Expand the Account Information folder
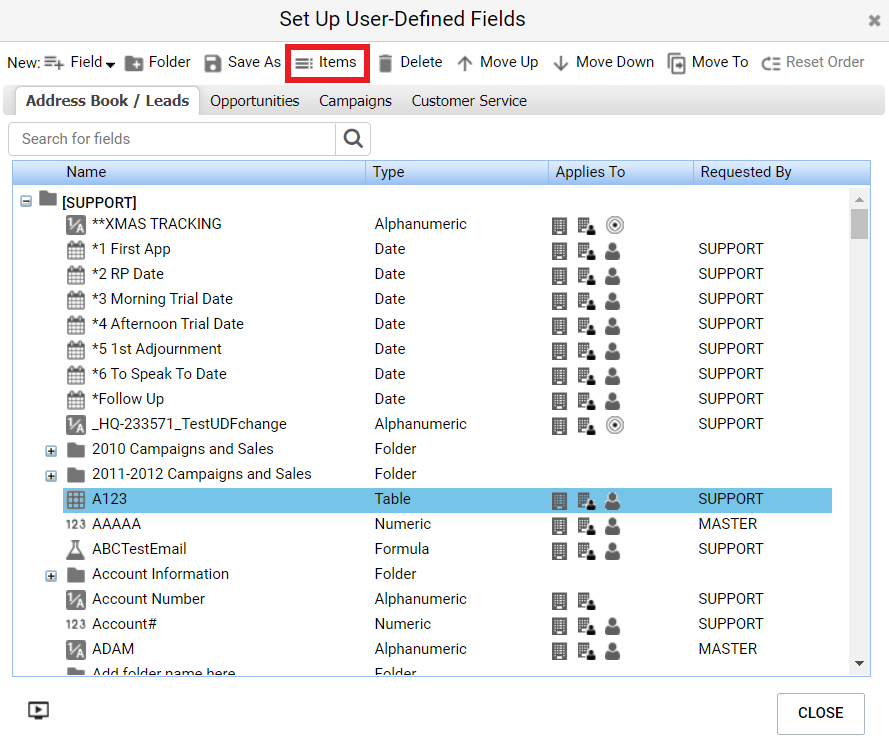889x745 pixels. click(x=51, y=576)
